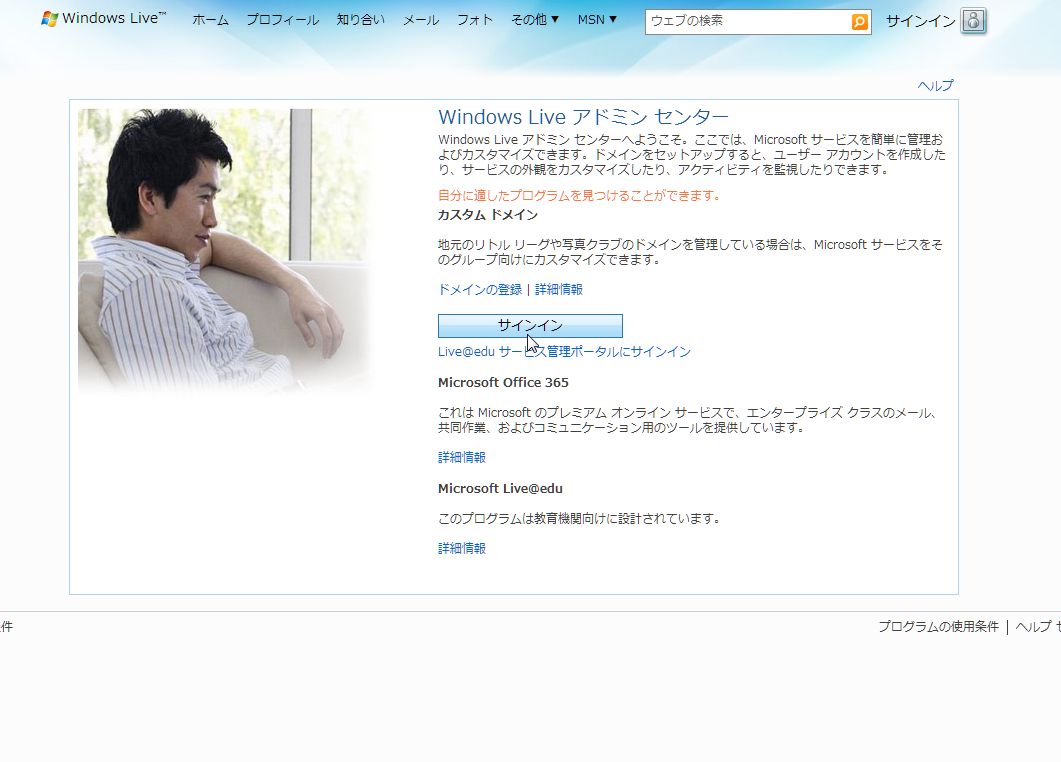Click the Windows Live アドミン センター heading
The width and height of the screenshot is (1061, 762).
click(583, 117)
